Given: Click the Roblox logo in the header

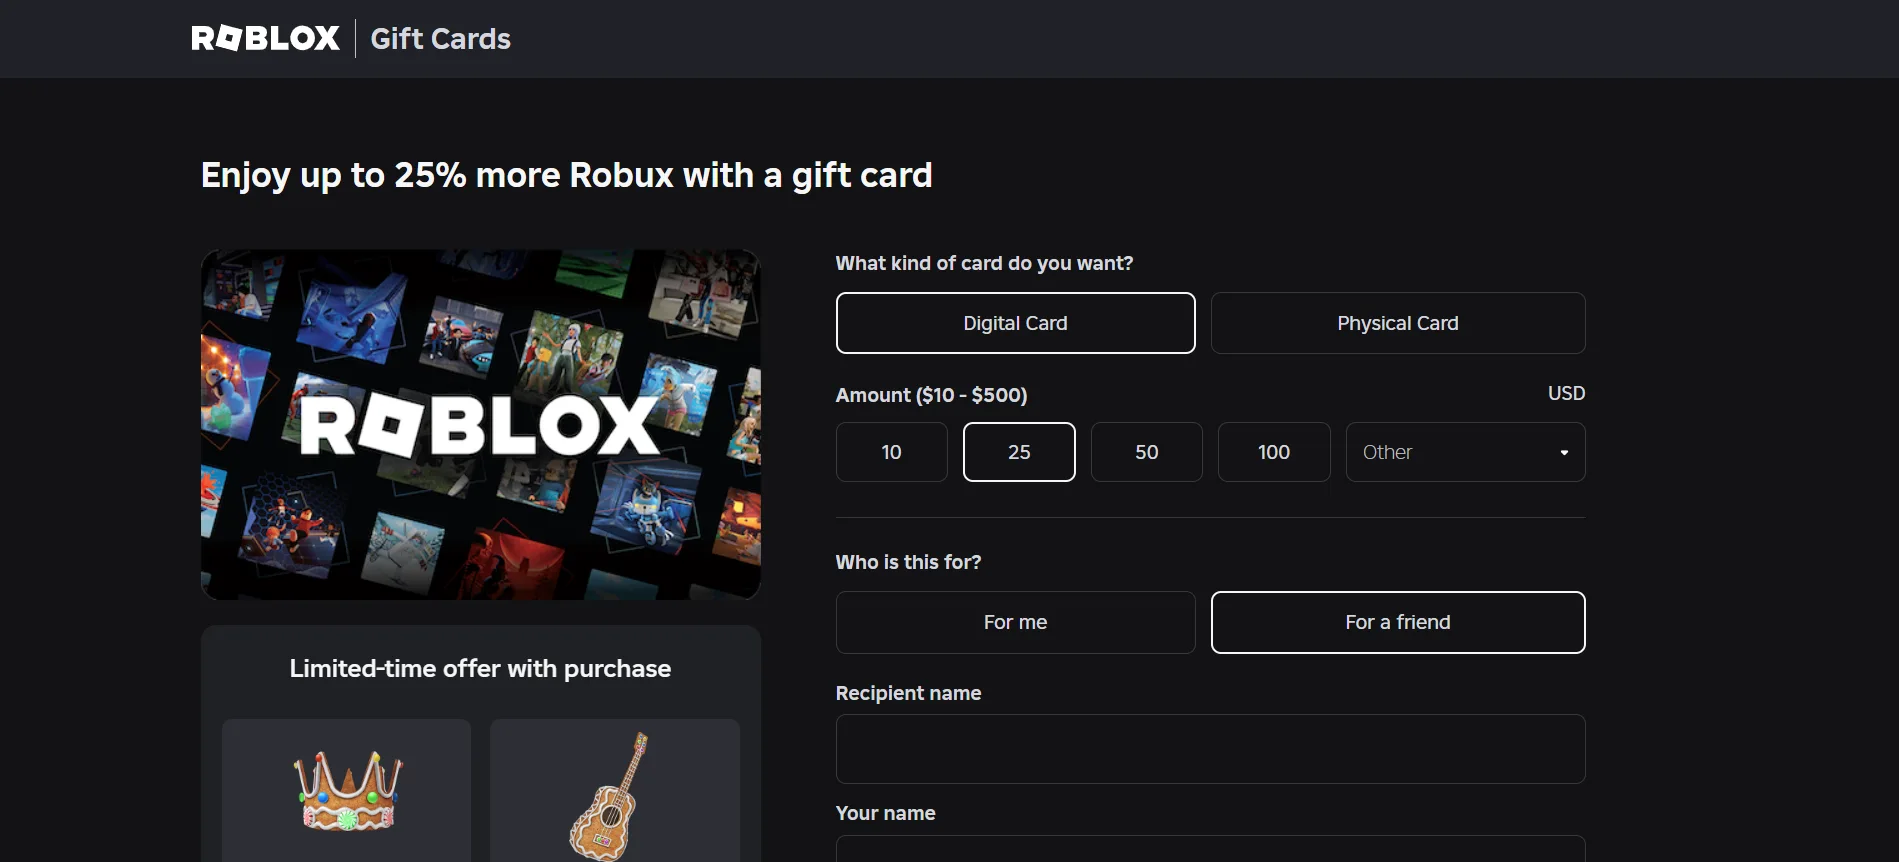Looking at the screenshot, I should tap(264, 37).
